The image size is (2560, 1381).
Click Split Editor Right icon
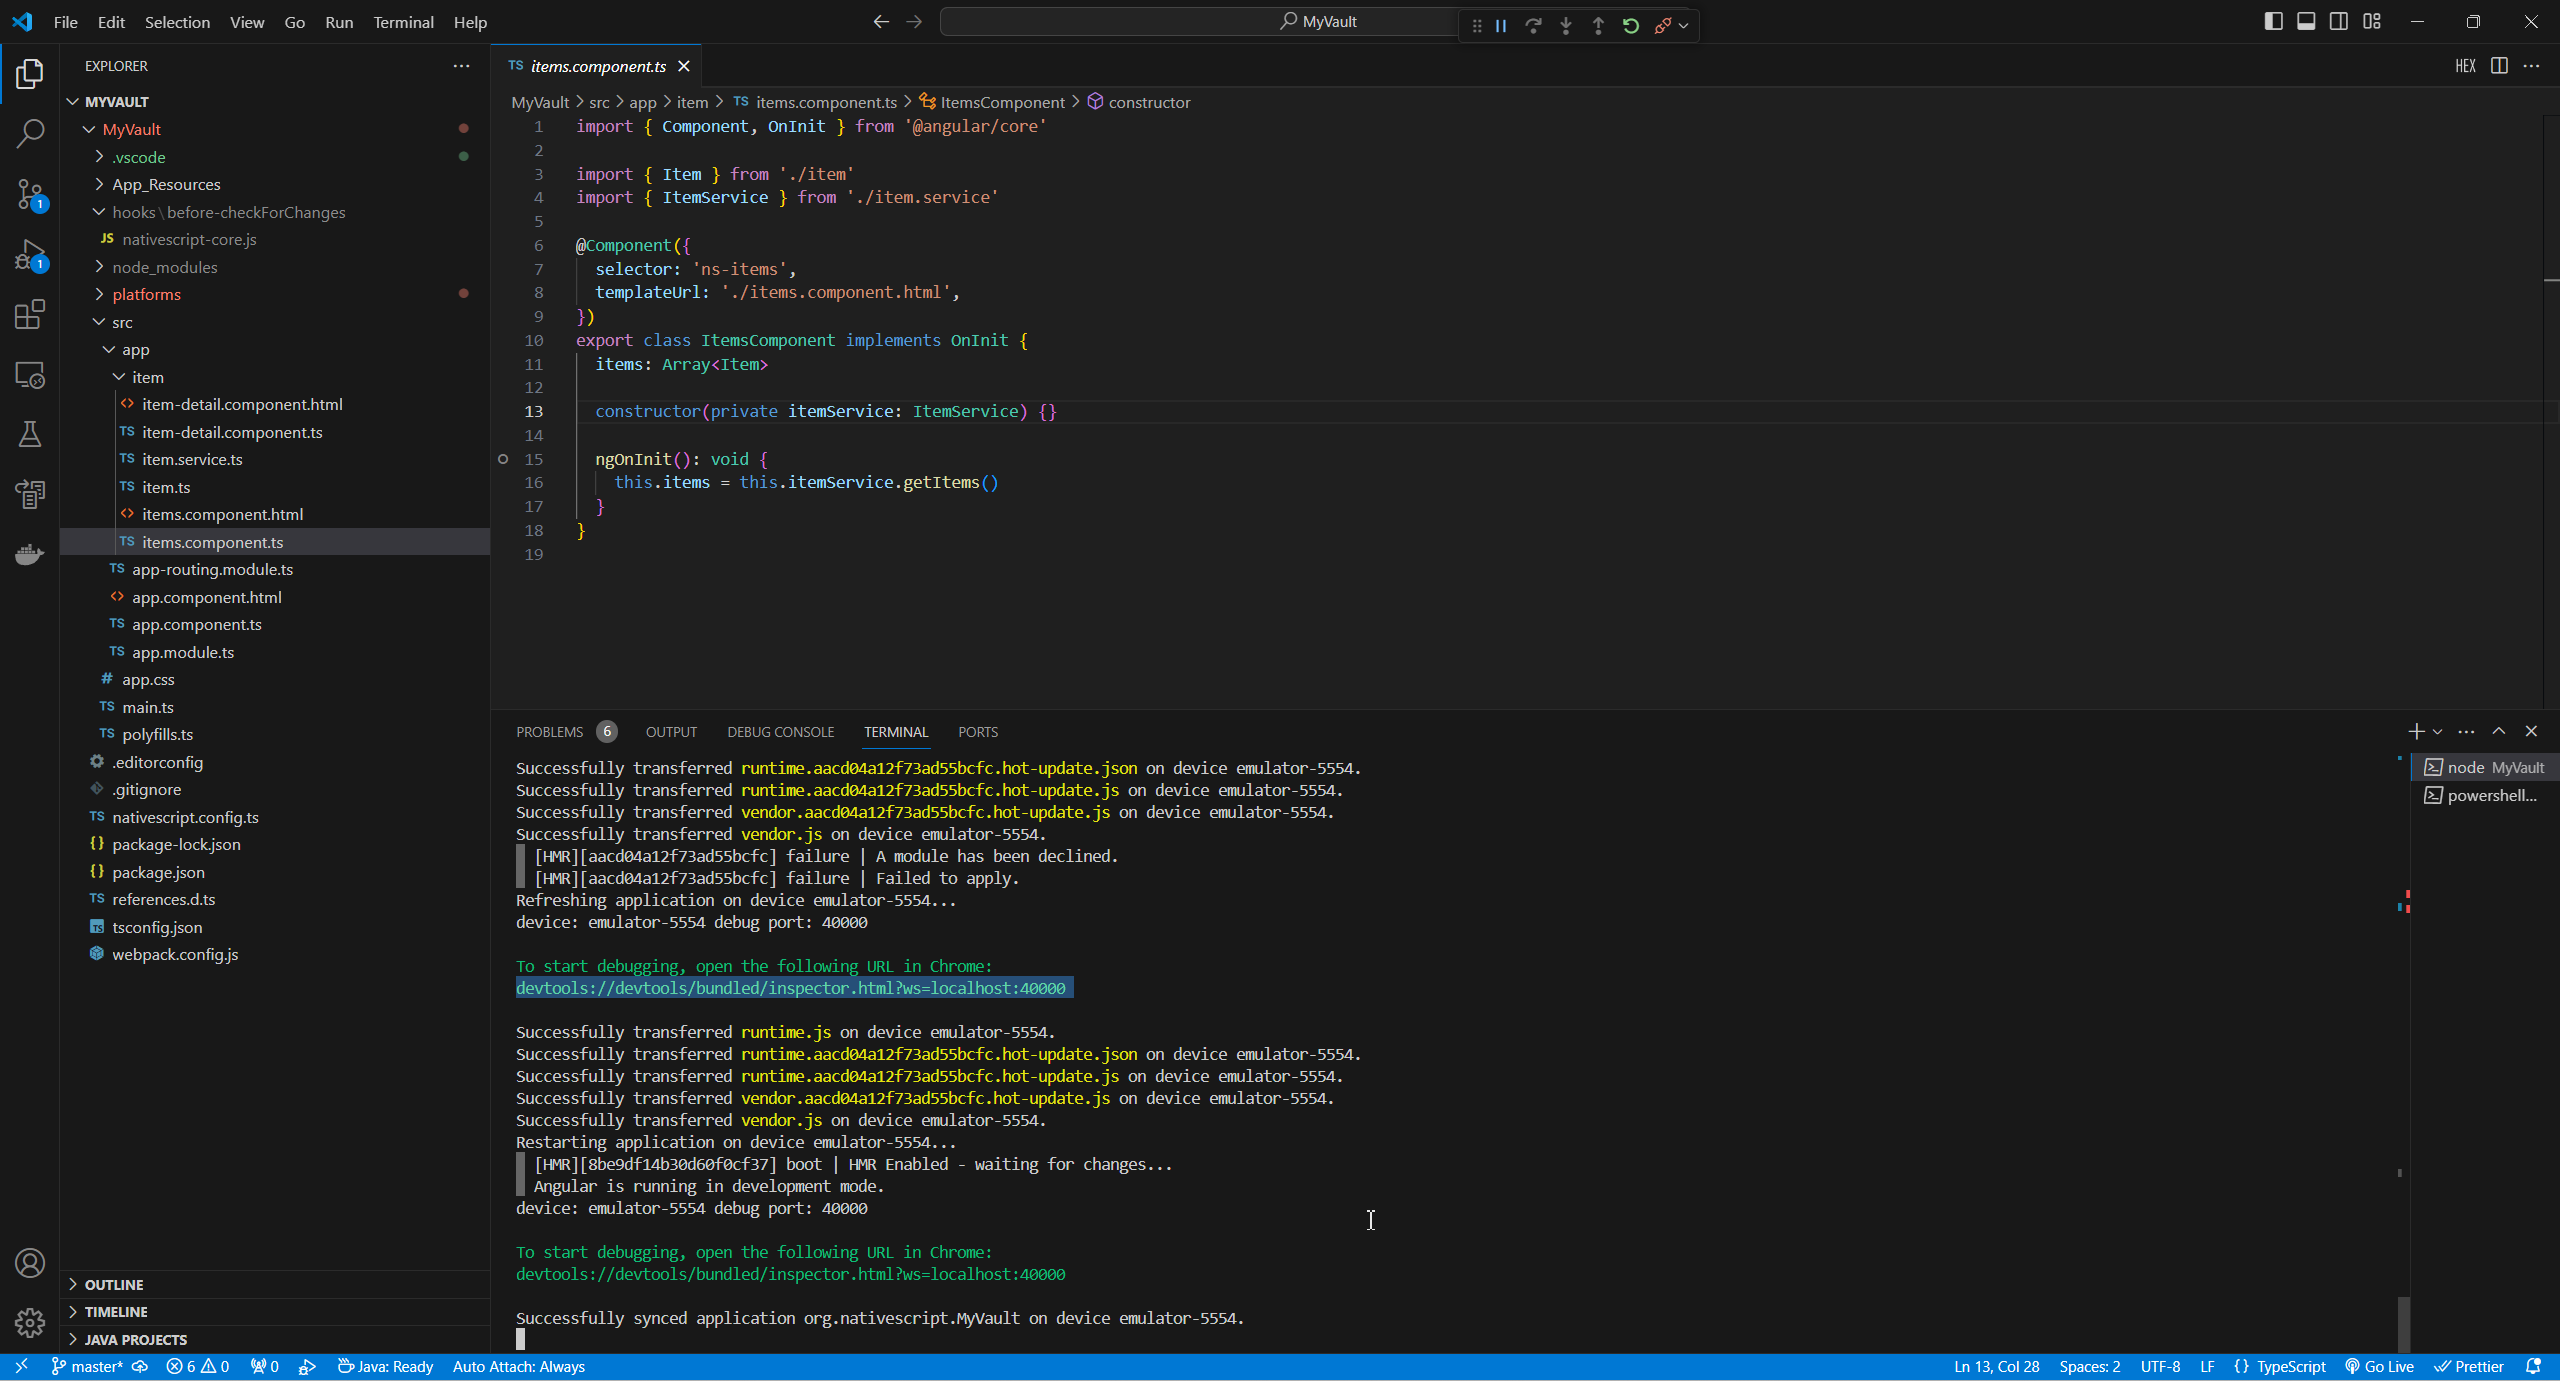click(2499, 66)
